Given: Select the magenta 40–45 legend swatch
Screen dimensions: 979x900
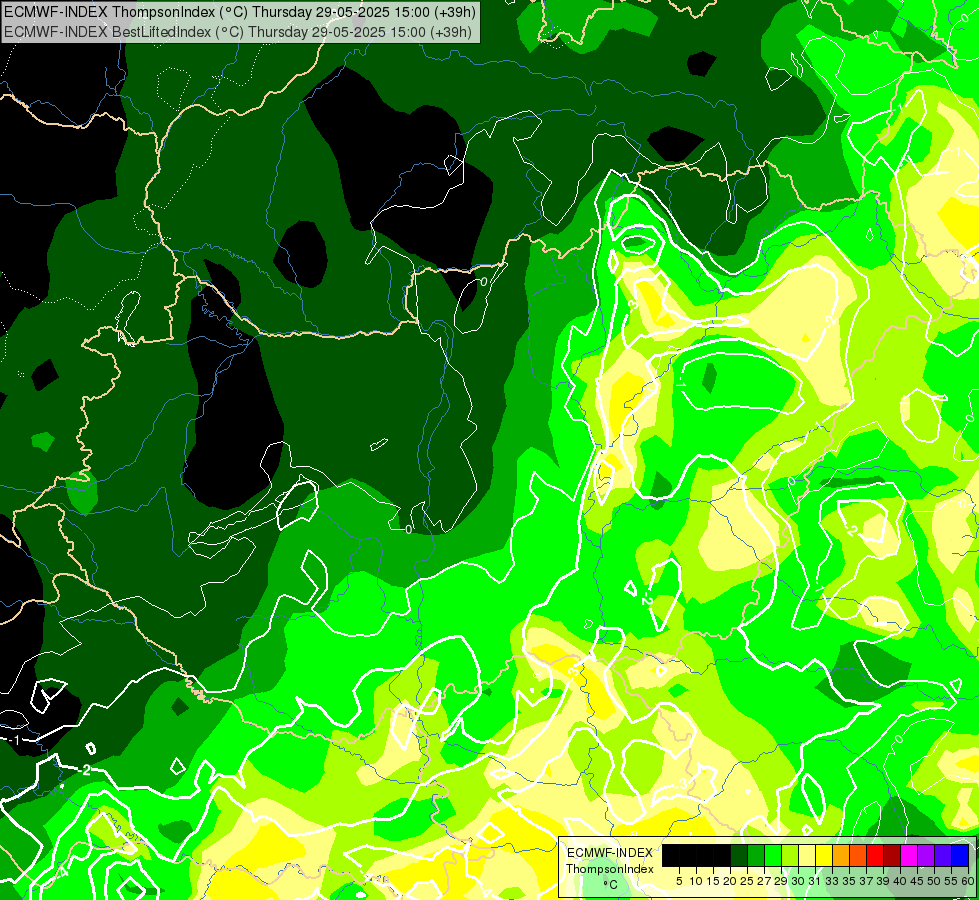Looking at the screenshot, I should pyautogui.click(x=909, y=855).
